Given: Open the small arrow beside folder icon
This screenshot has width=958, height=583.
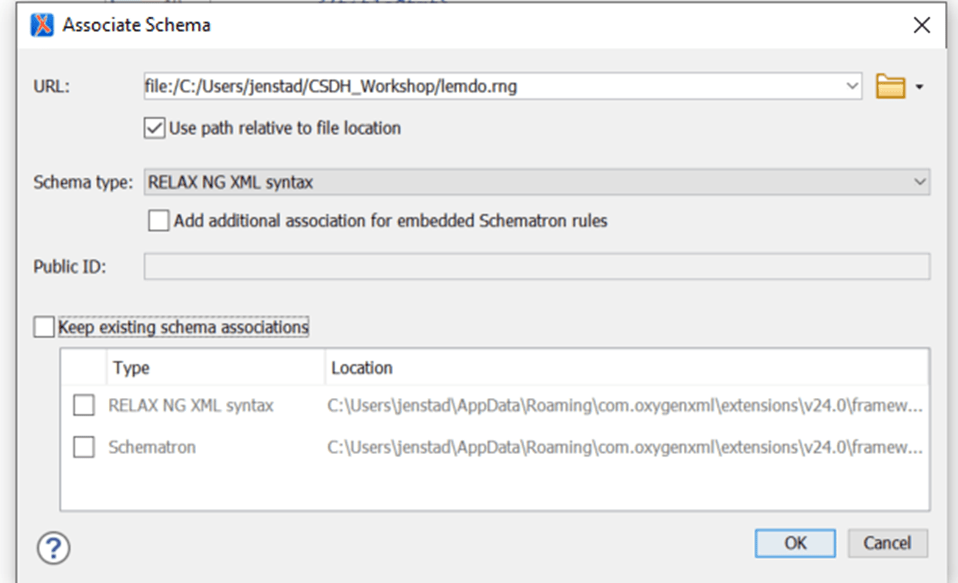Looking at the screenshot, I should click(x=919, y=88).
